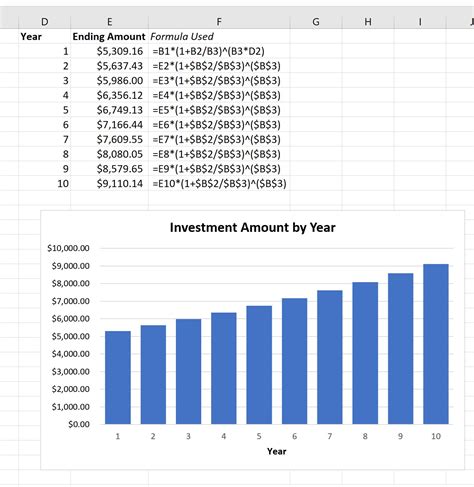Viewport: 474px width, 487px height.
Task: Select column H header
Action: click(368, 22)
